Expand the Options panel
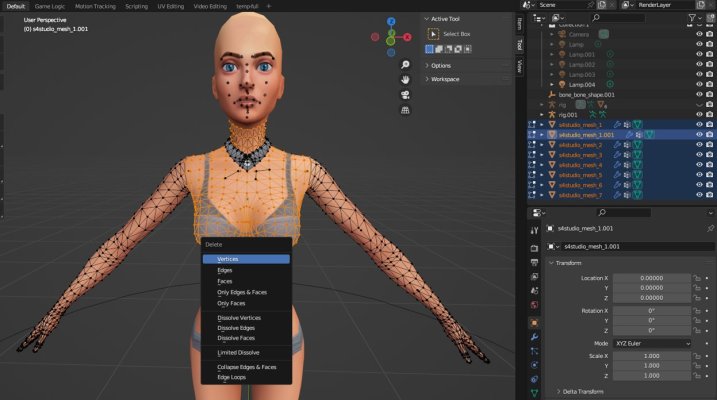Viewport: 717px width, 400px height. [x=427, y=65]
